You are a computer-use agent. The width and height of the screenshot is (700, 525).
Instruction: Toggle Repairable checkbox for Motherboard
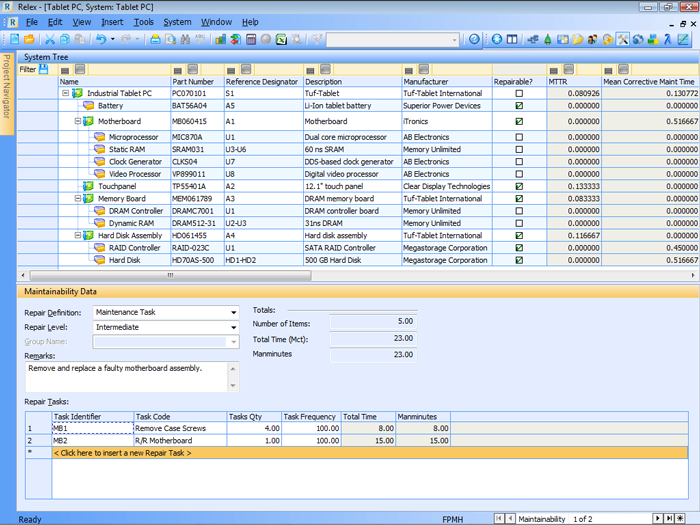pyautogui.click(x=519, y=121)
